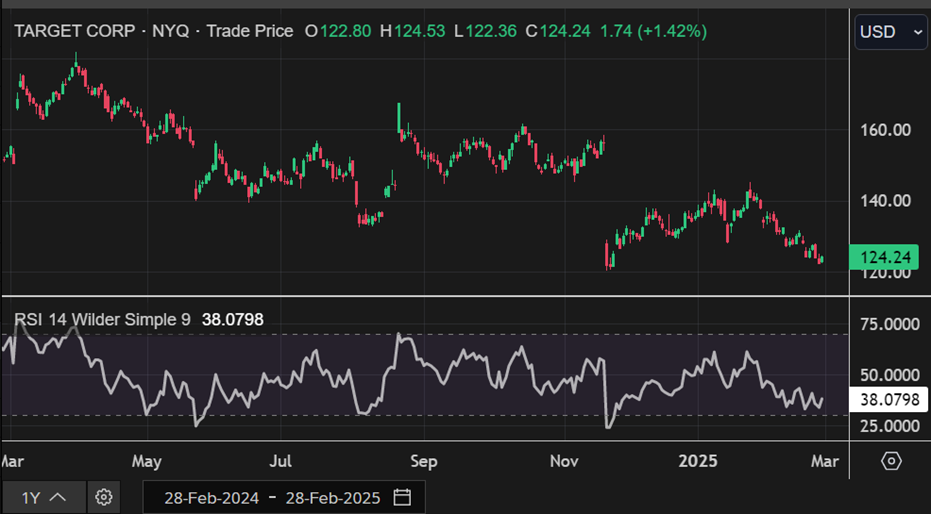Screen dimensions: 931x514
Task: Click the 160.00 price axis label
Action: [x=886, y=130]
